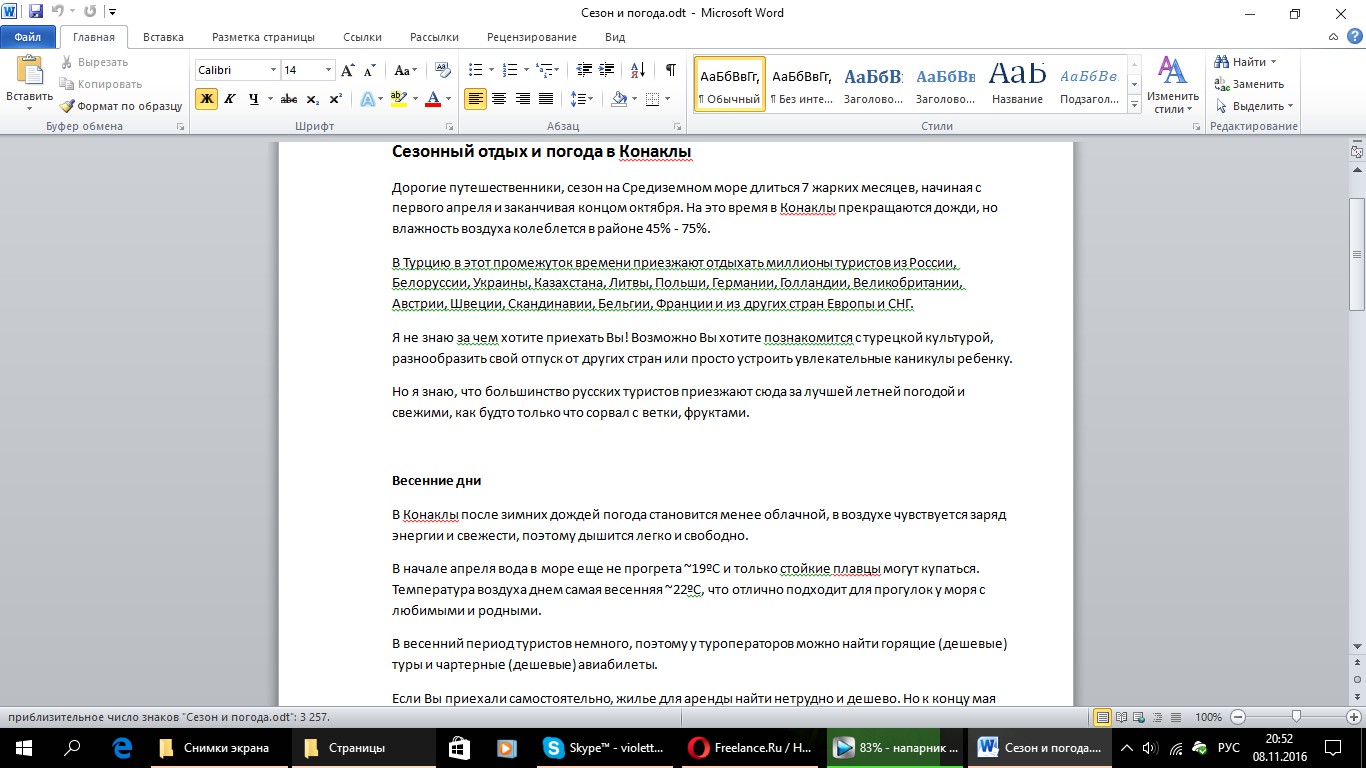This screenshot has height=768, width=1366.
Task: Expand the styles gallery More arrow
Action: (x=1134, y=104)
